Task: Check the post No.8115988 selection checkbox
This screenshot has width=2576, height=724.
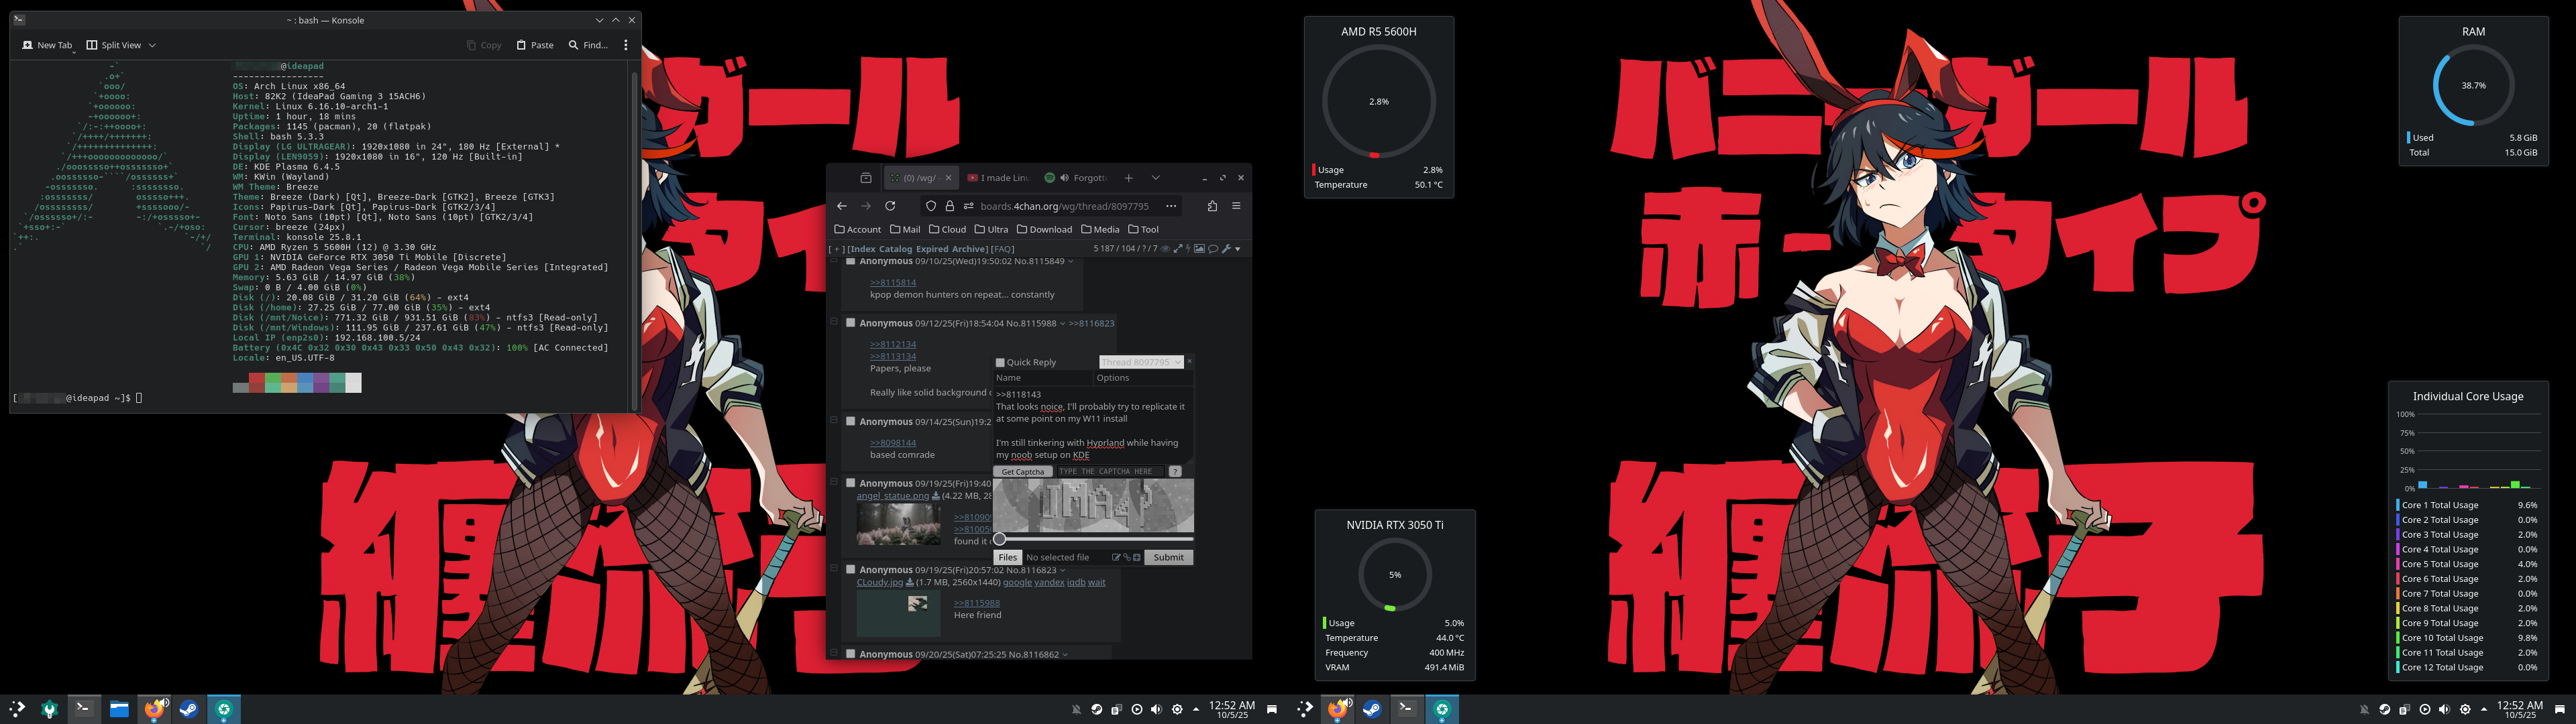Action: 851,323
